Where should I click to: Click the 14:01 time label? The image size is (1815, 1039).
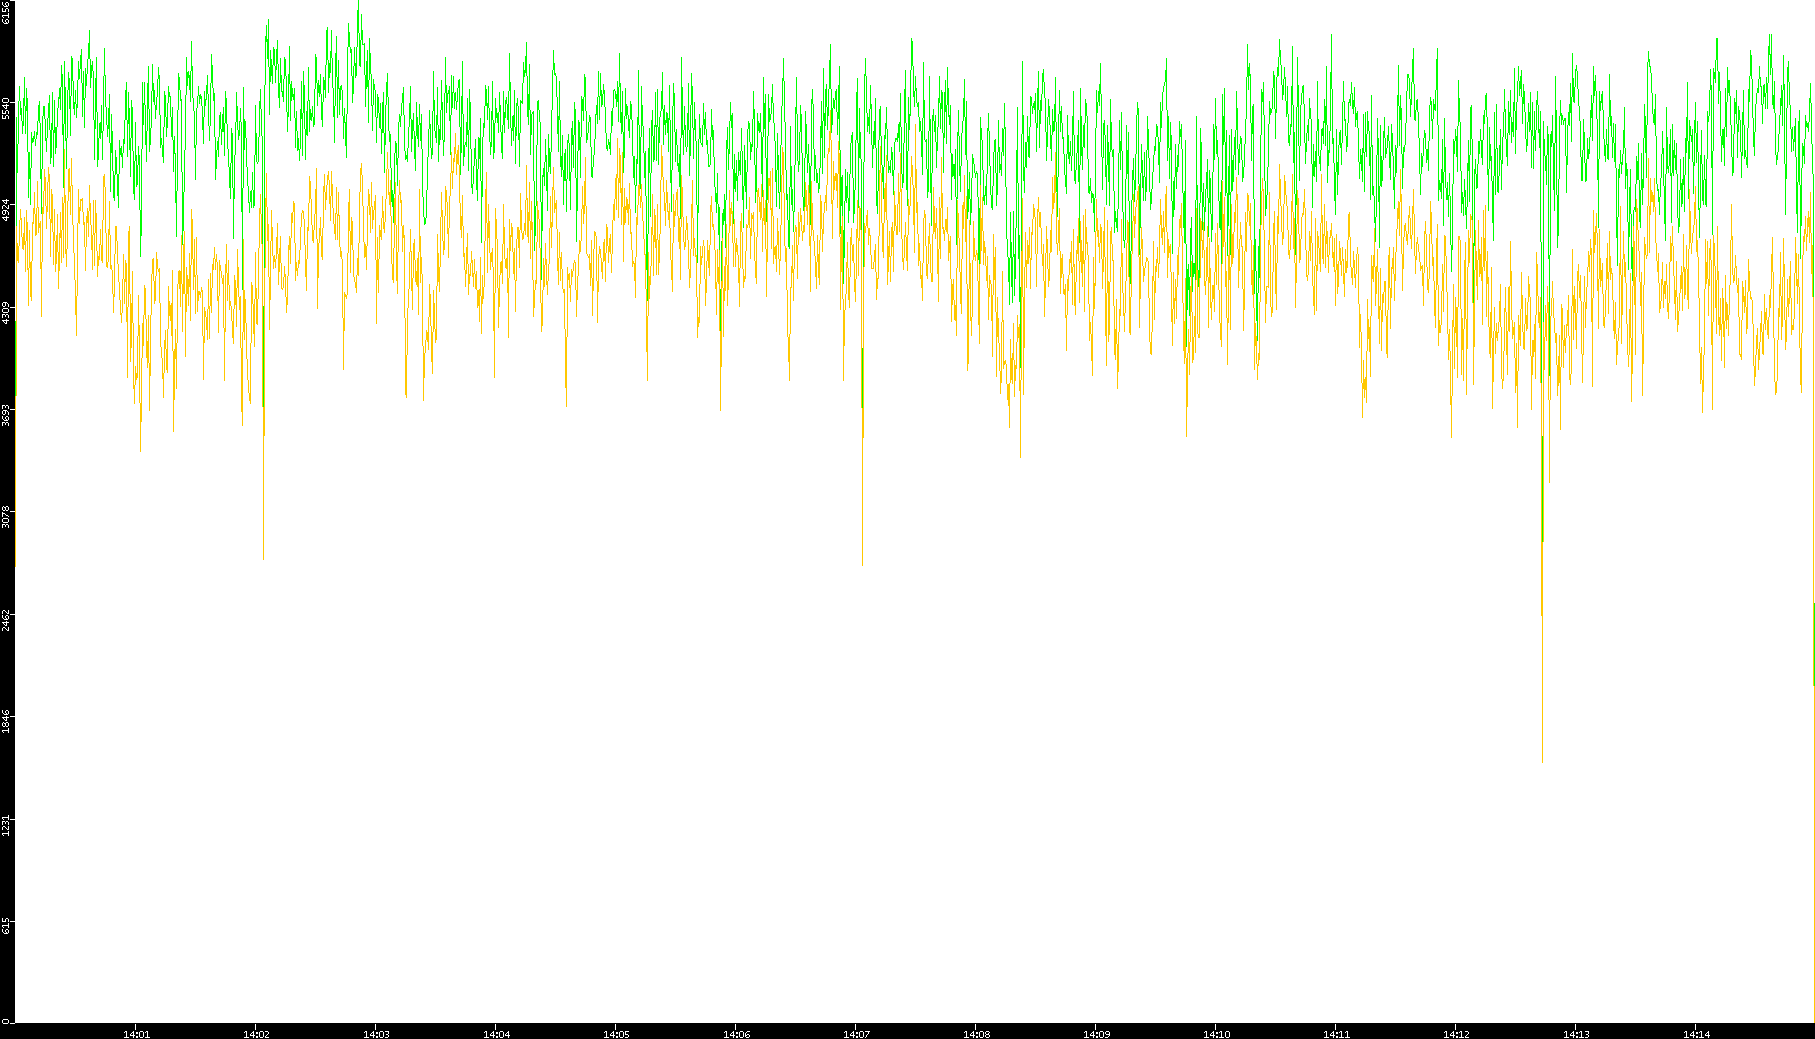[136, 1034]
